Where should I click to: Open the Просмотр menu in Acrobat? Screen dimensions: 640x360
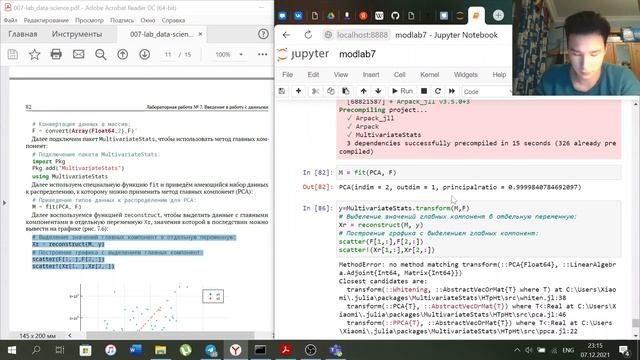[x=89, y=20]
